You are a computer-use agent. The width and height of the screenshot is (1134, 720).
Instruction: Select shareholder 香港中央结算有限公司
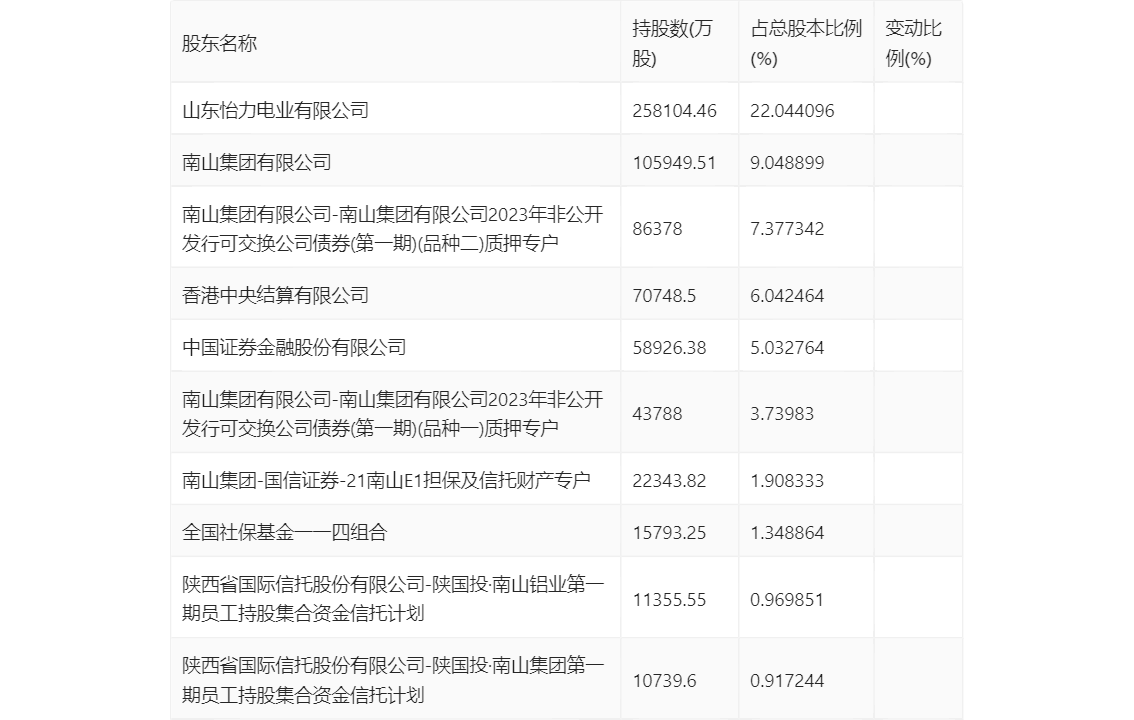pyautogui.click(x=276, y=296)
